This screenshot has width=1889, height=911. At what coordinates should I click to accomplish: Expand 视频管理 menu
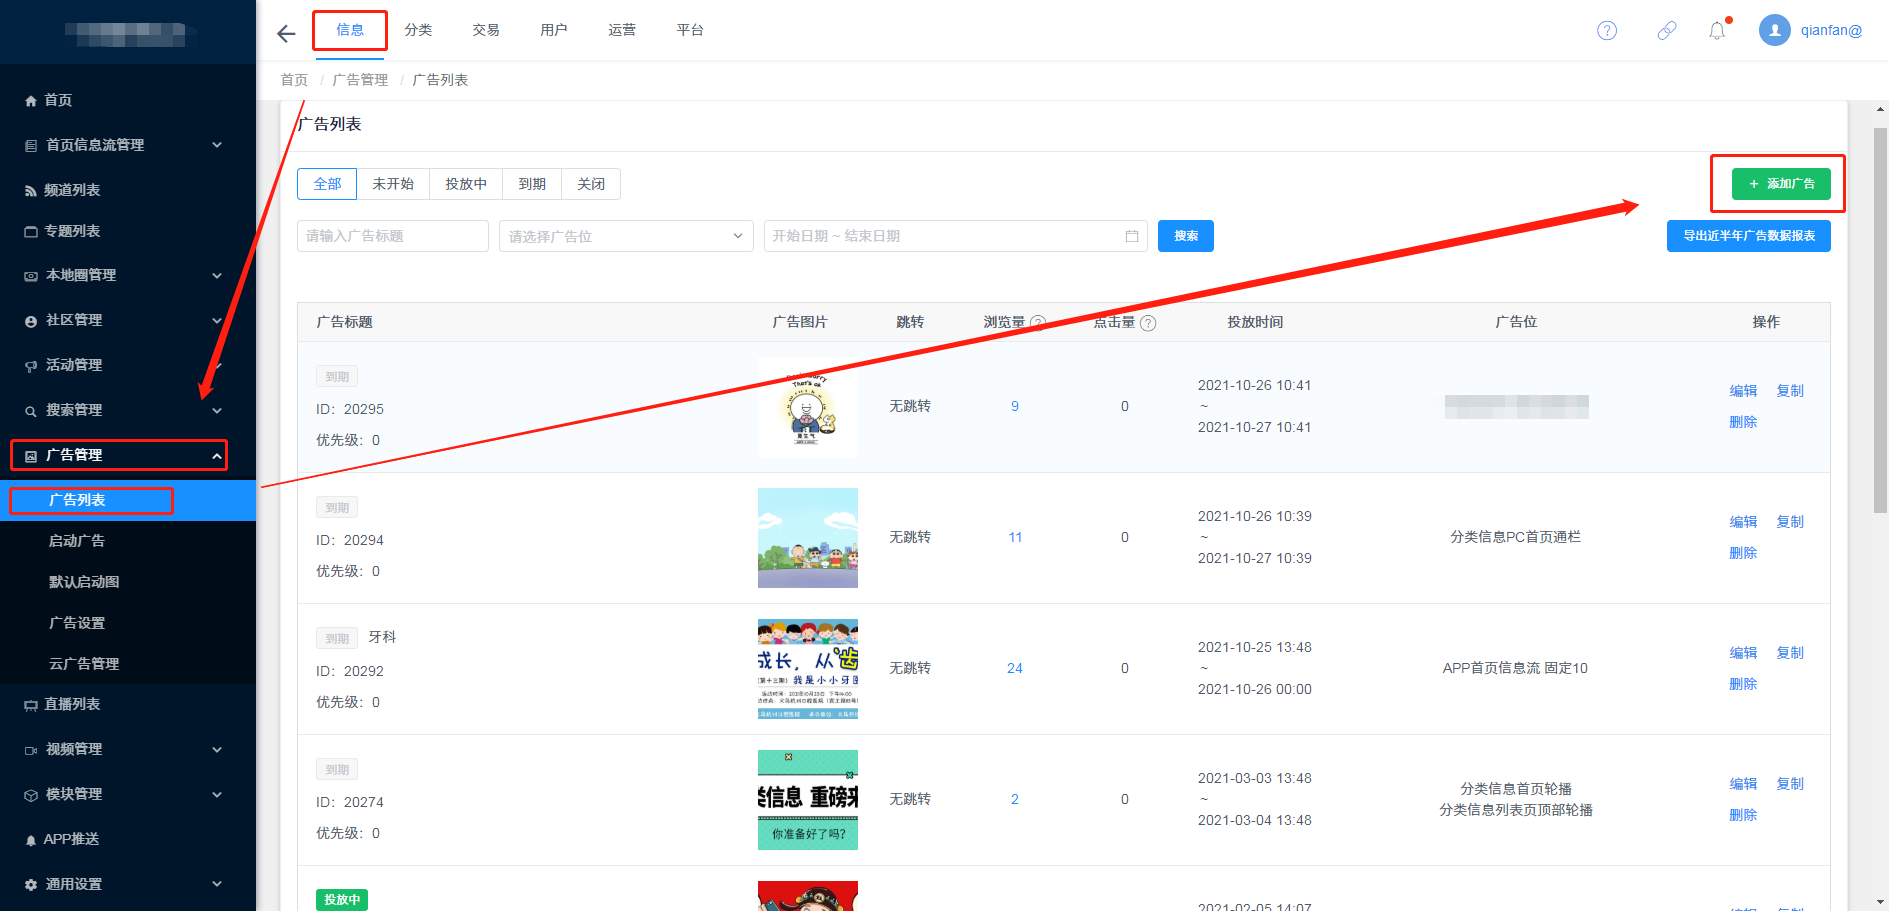click(128, 749)
